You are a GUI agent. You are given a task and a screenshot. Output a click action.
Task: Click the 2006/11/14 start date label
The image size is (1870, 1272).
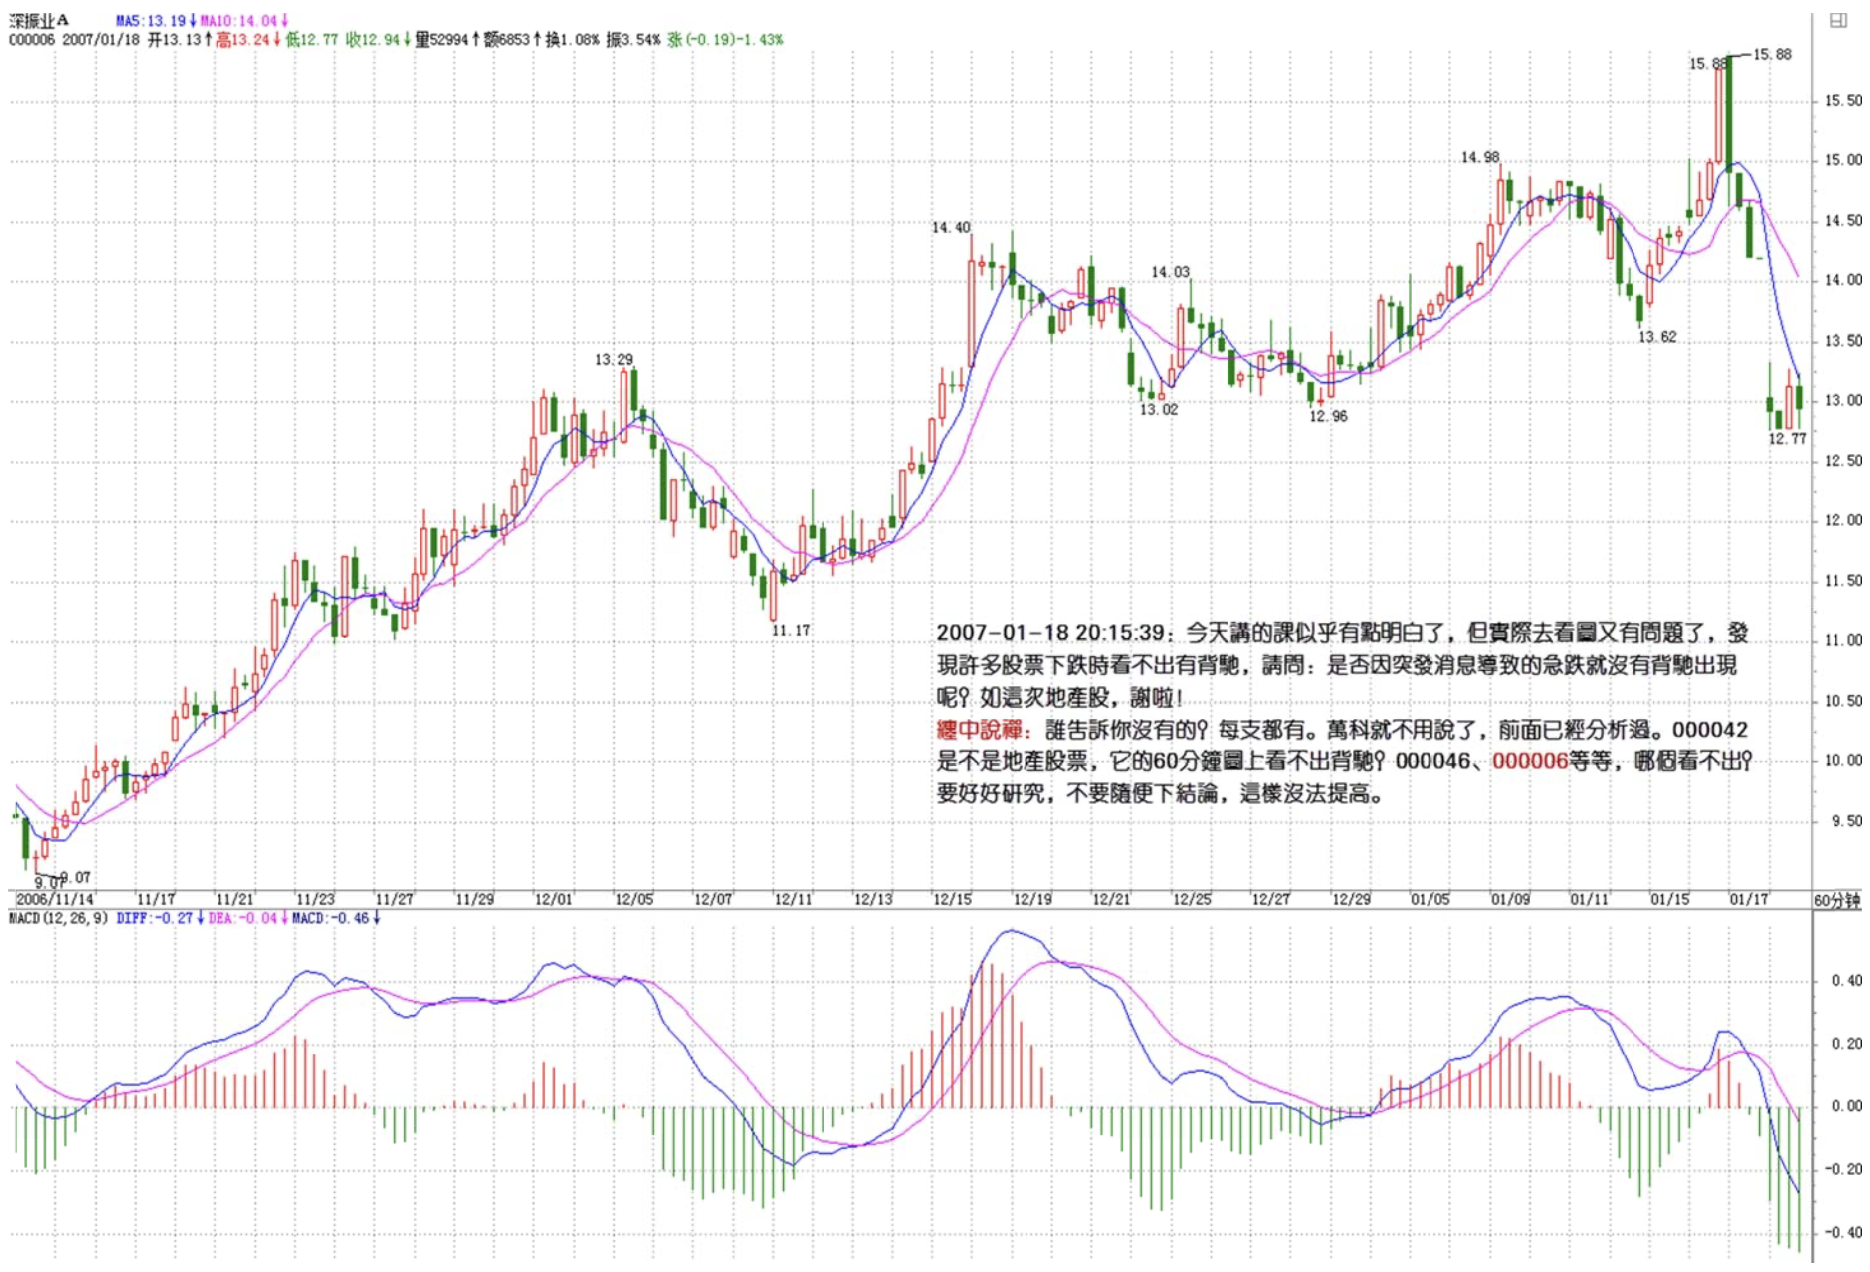pyautogui.click(x=55, y=899)
